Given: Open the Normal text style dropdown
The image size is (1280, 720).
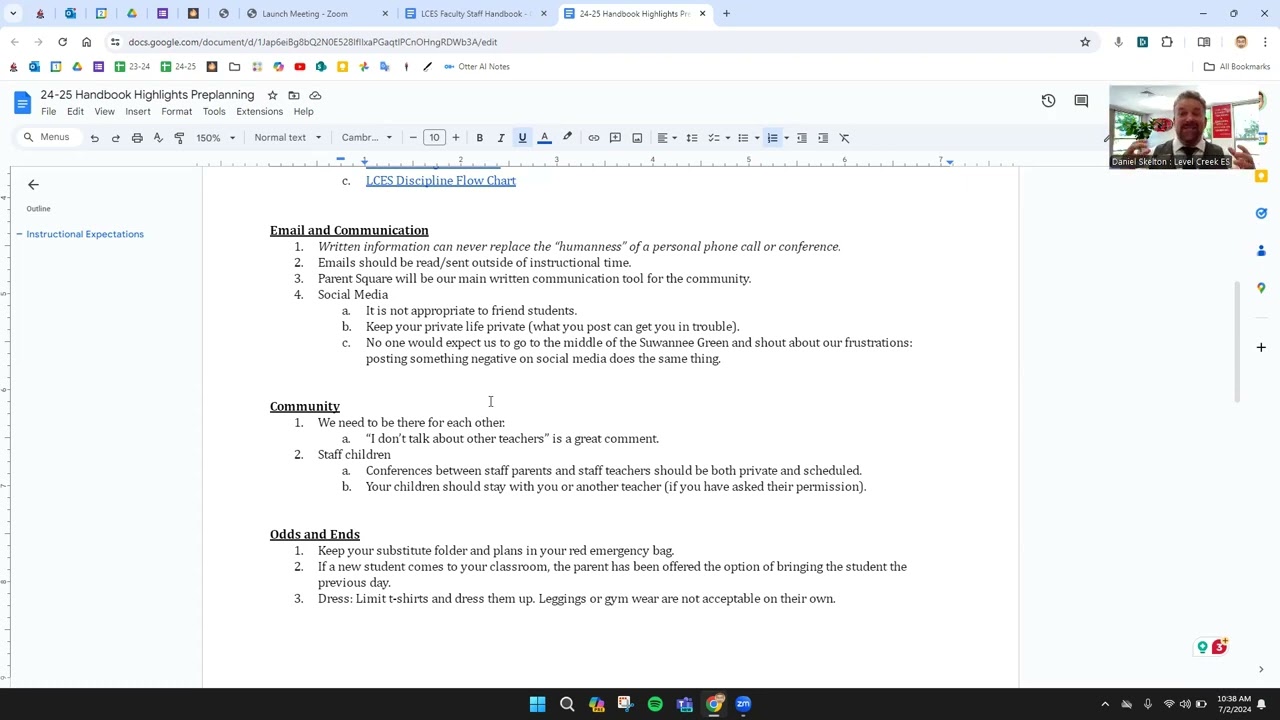Looking at the screenshot, I should click(x=288, y=138).
